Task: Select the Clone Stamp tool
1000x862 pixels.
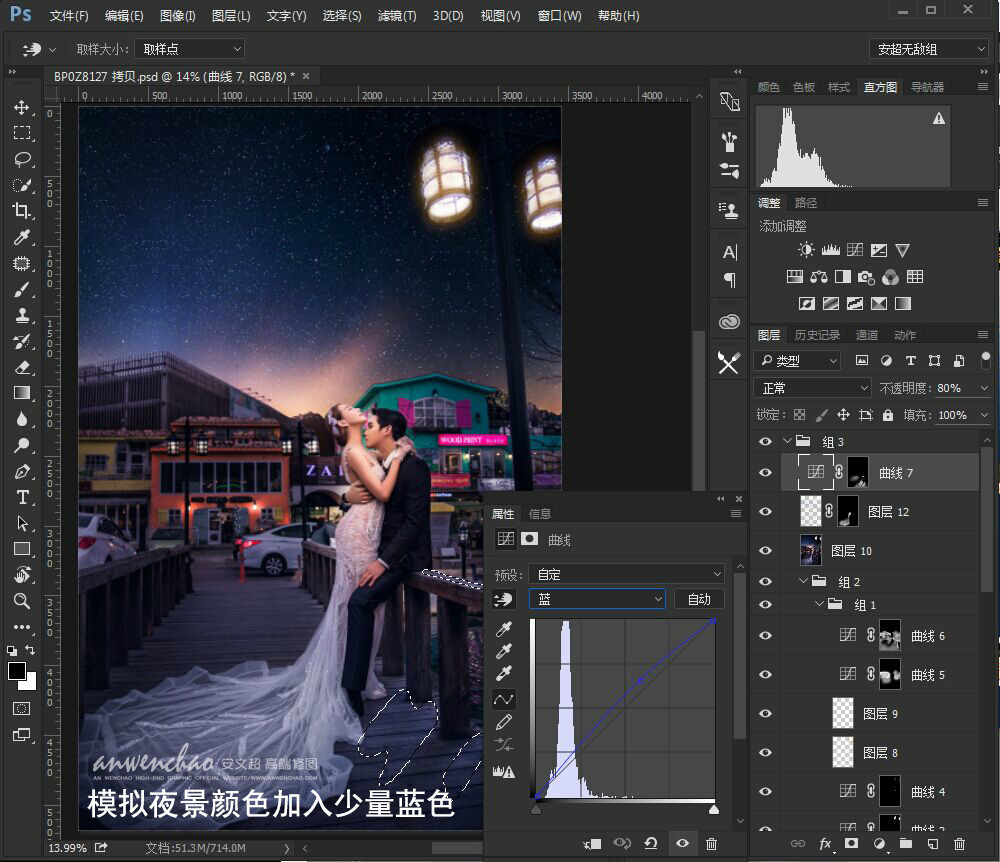Action: click(x=22, y=315)
